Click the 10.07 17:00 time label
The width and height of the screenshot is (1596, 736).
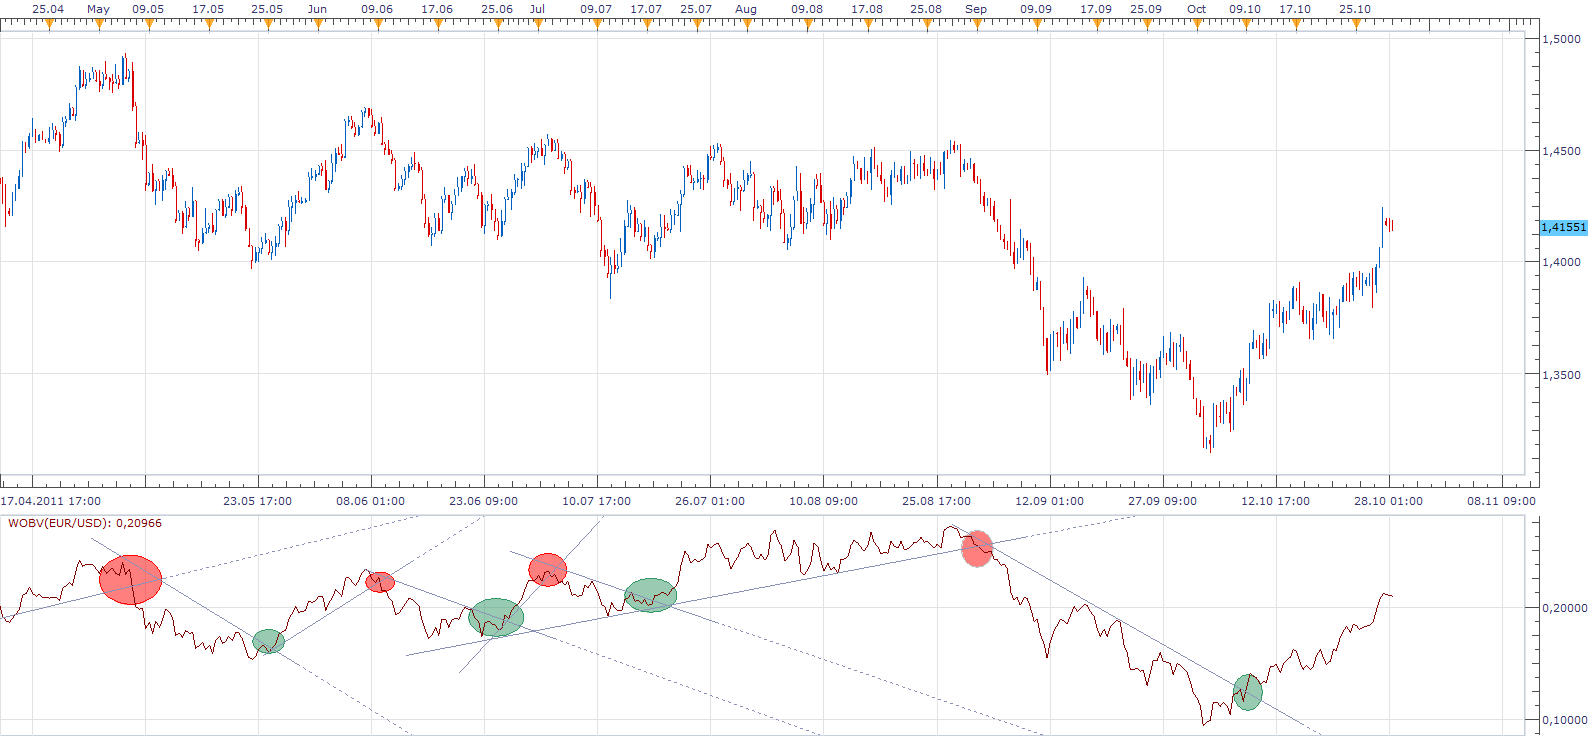point(597,501)
